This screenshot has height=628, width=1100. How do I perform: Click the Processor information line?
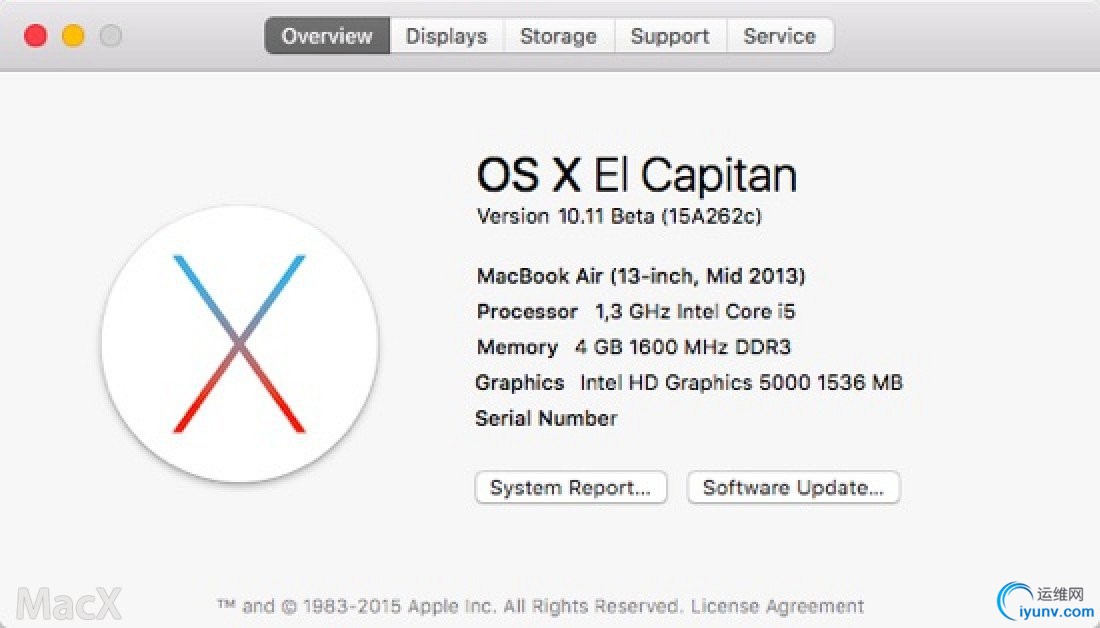click(636, 312)
